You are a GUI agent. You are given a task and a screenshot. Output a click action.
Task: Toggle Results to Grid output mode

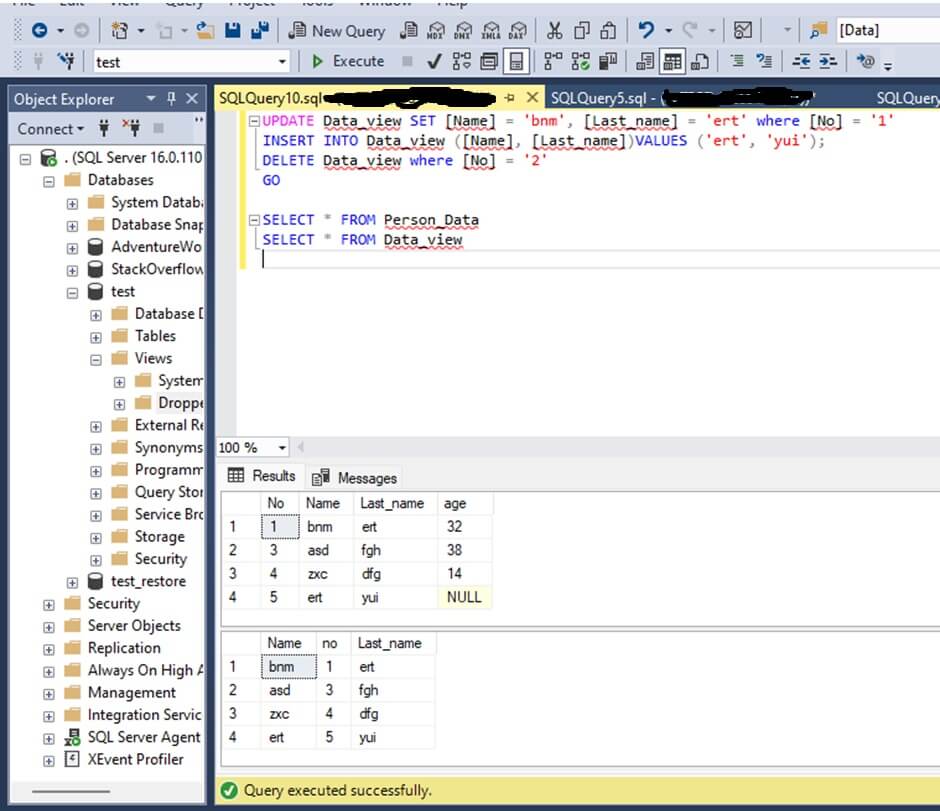(672, 61)
